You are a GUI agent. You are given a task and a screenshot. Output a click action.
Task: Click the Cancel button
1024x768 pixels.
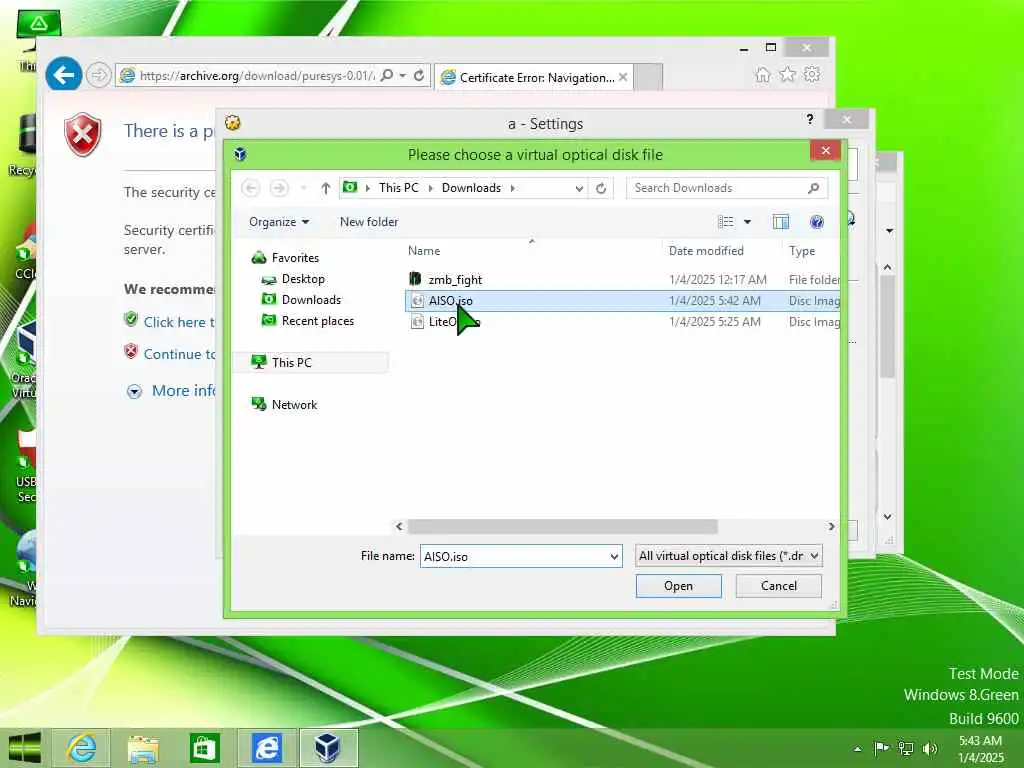[x=778, y=586]
